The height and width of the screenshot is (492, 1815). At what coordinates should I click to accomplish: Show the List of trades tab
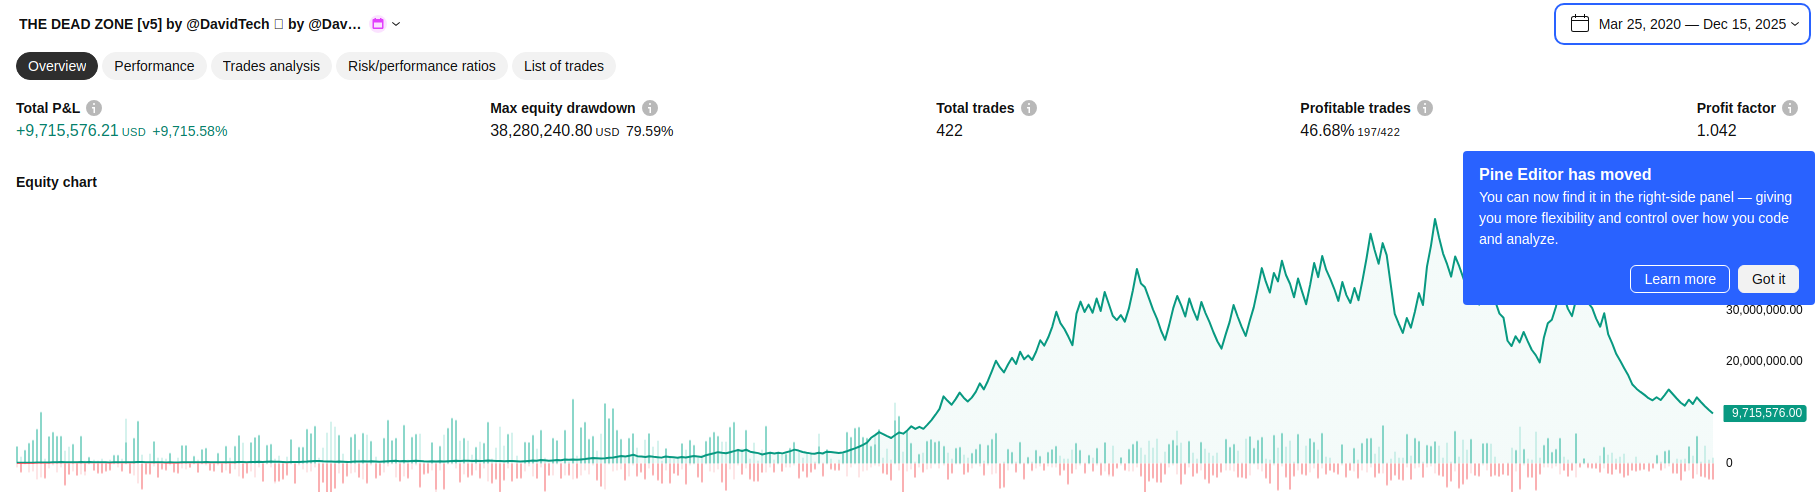click(564, 66)
